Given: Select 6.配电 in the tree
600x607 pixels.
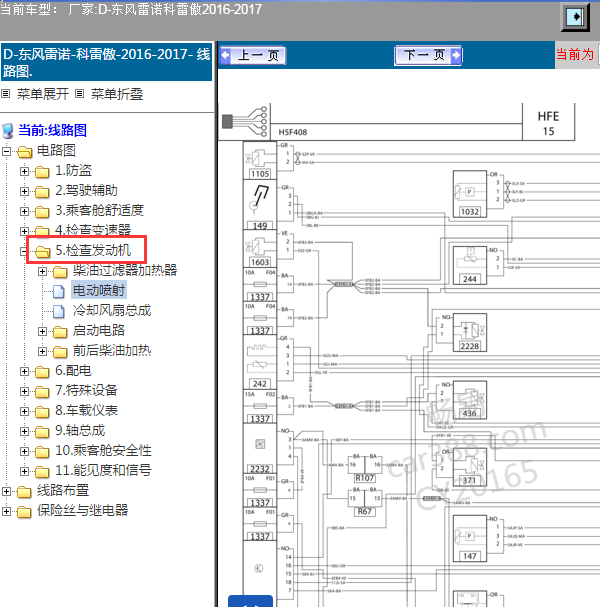Looking at the screenshot, I should [x=73, y=371].
